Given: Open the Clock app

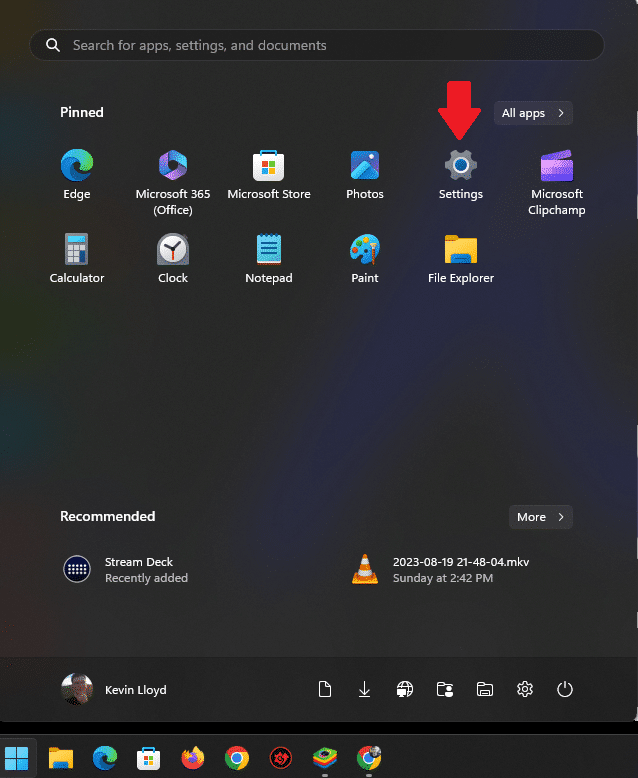Looking at the screenshot, I should pos(173,258).
